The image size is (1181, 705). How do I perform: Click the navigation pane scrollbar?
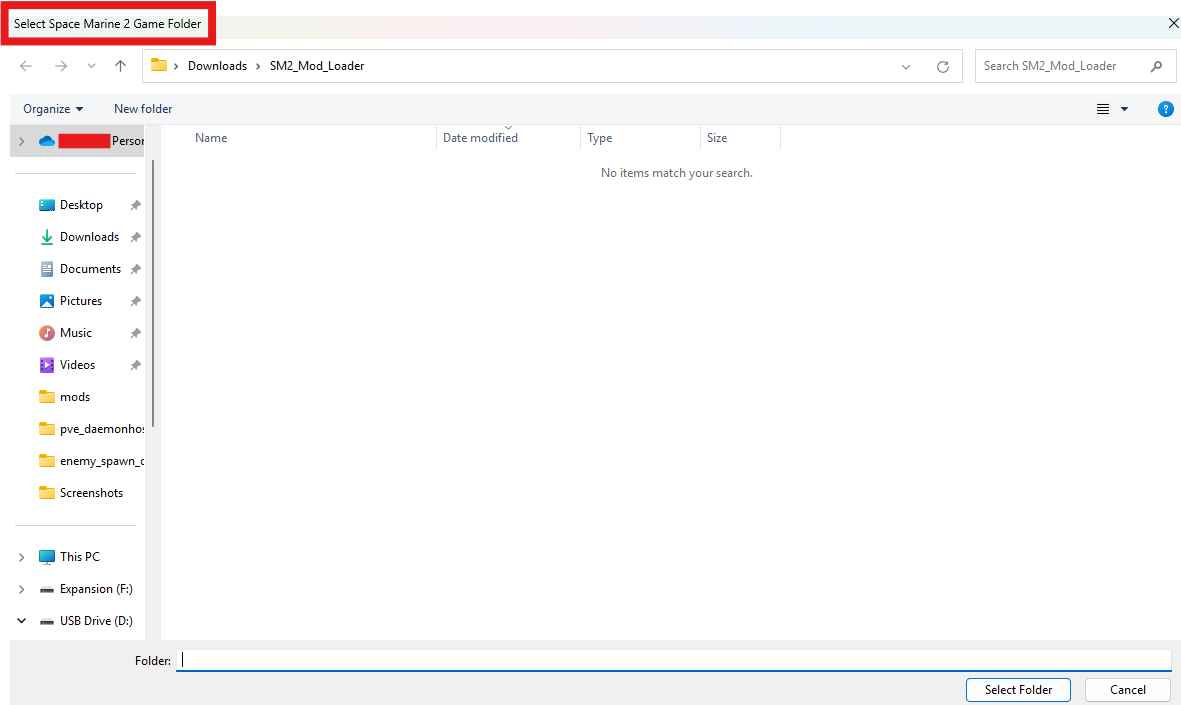pos(154,294)
